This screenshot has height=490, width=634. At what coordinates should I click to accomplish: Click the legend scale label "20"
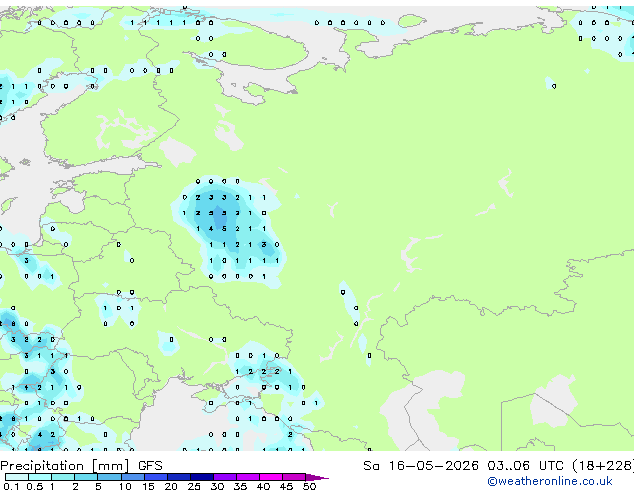tap(171, 486)
